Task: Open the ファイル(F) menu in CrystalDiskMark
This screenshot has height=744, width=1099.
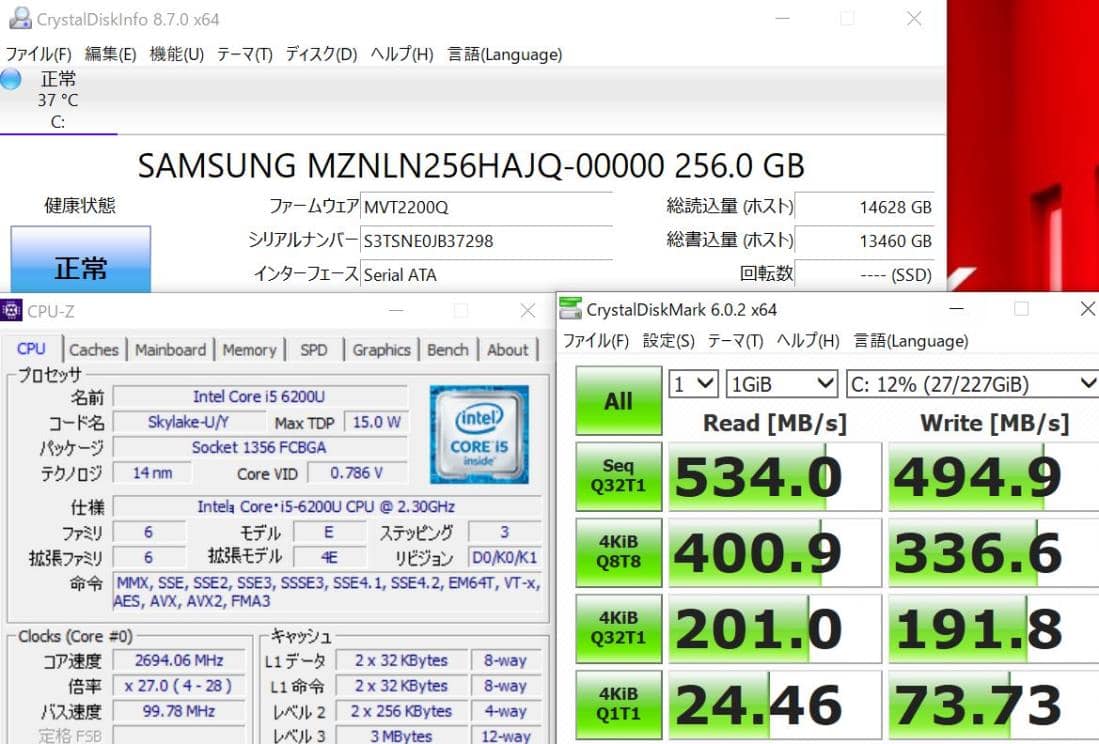Action: point(596,340)
